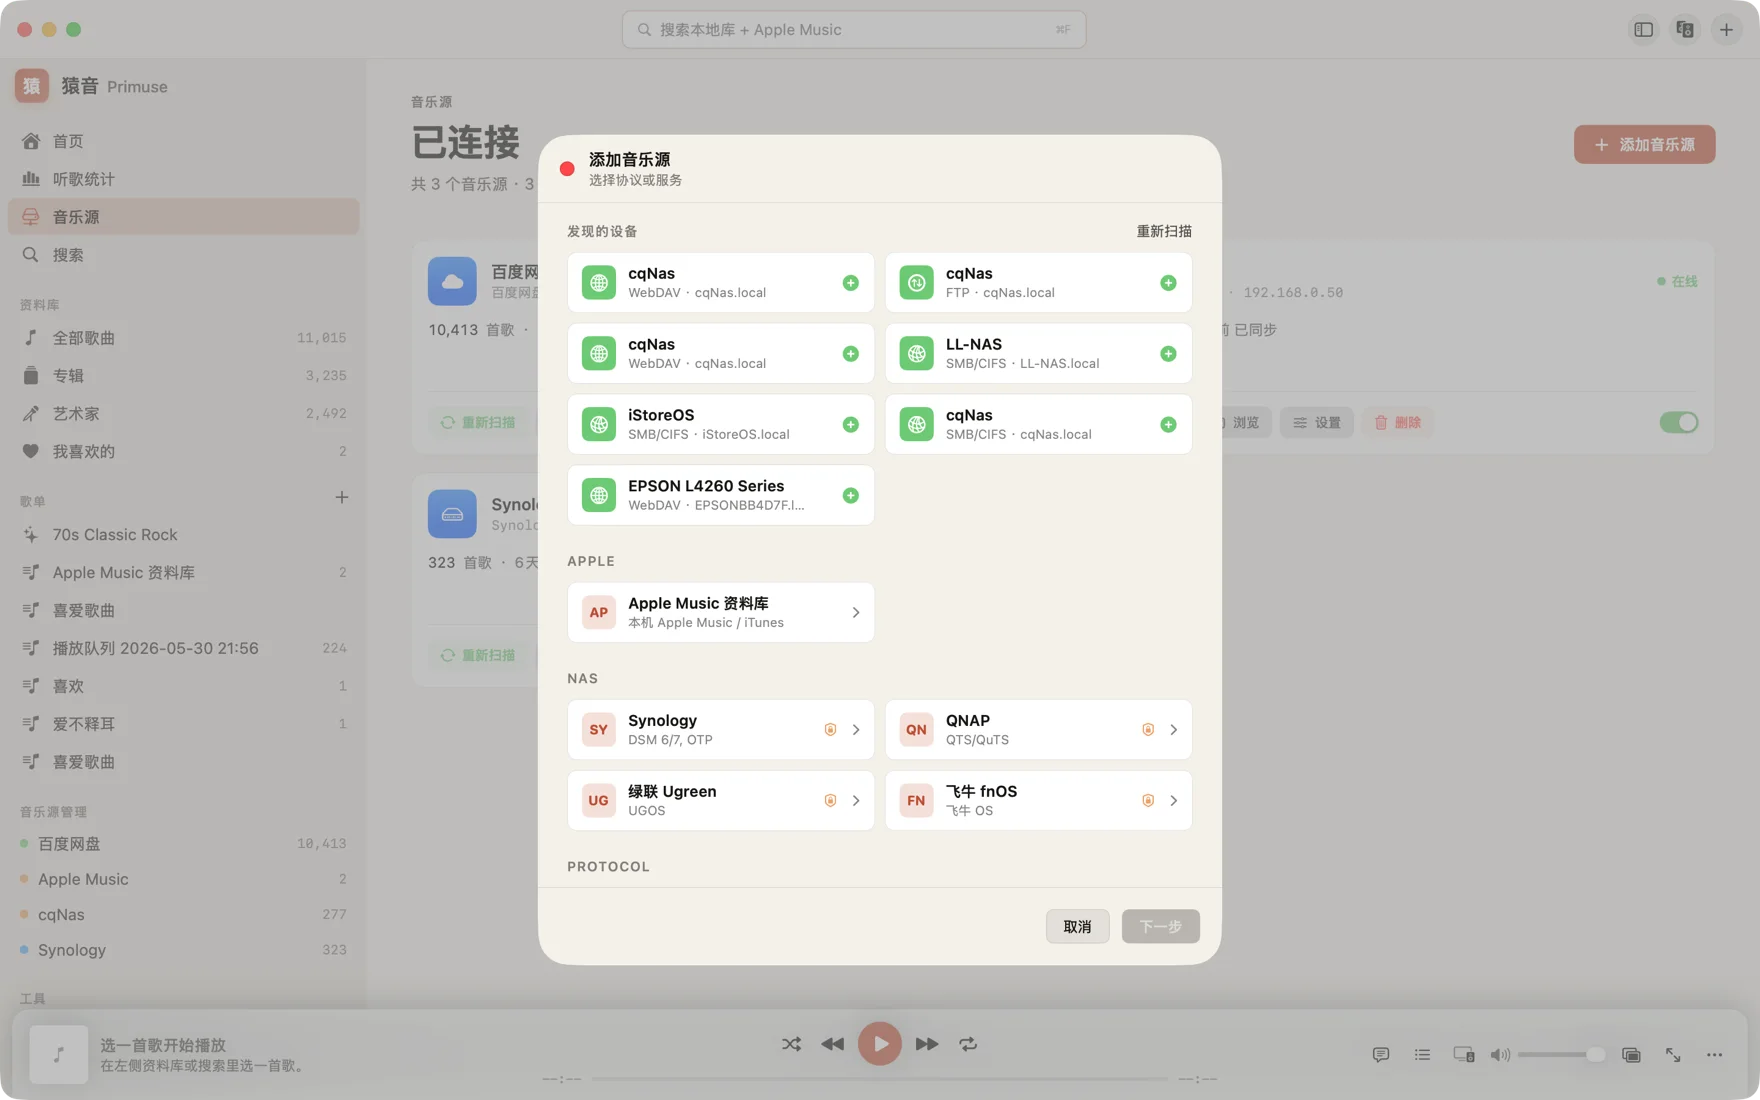Select 百度网盘 under 音乐源管理
The image size is (1760, 1100).
pos(183,844)
